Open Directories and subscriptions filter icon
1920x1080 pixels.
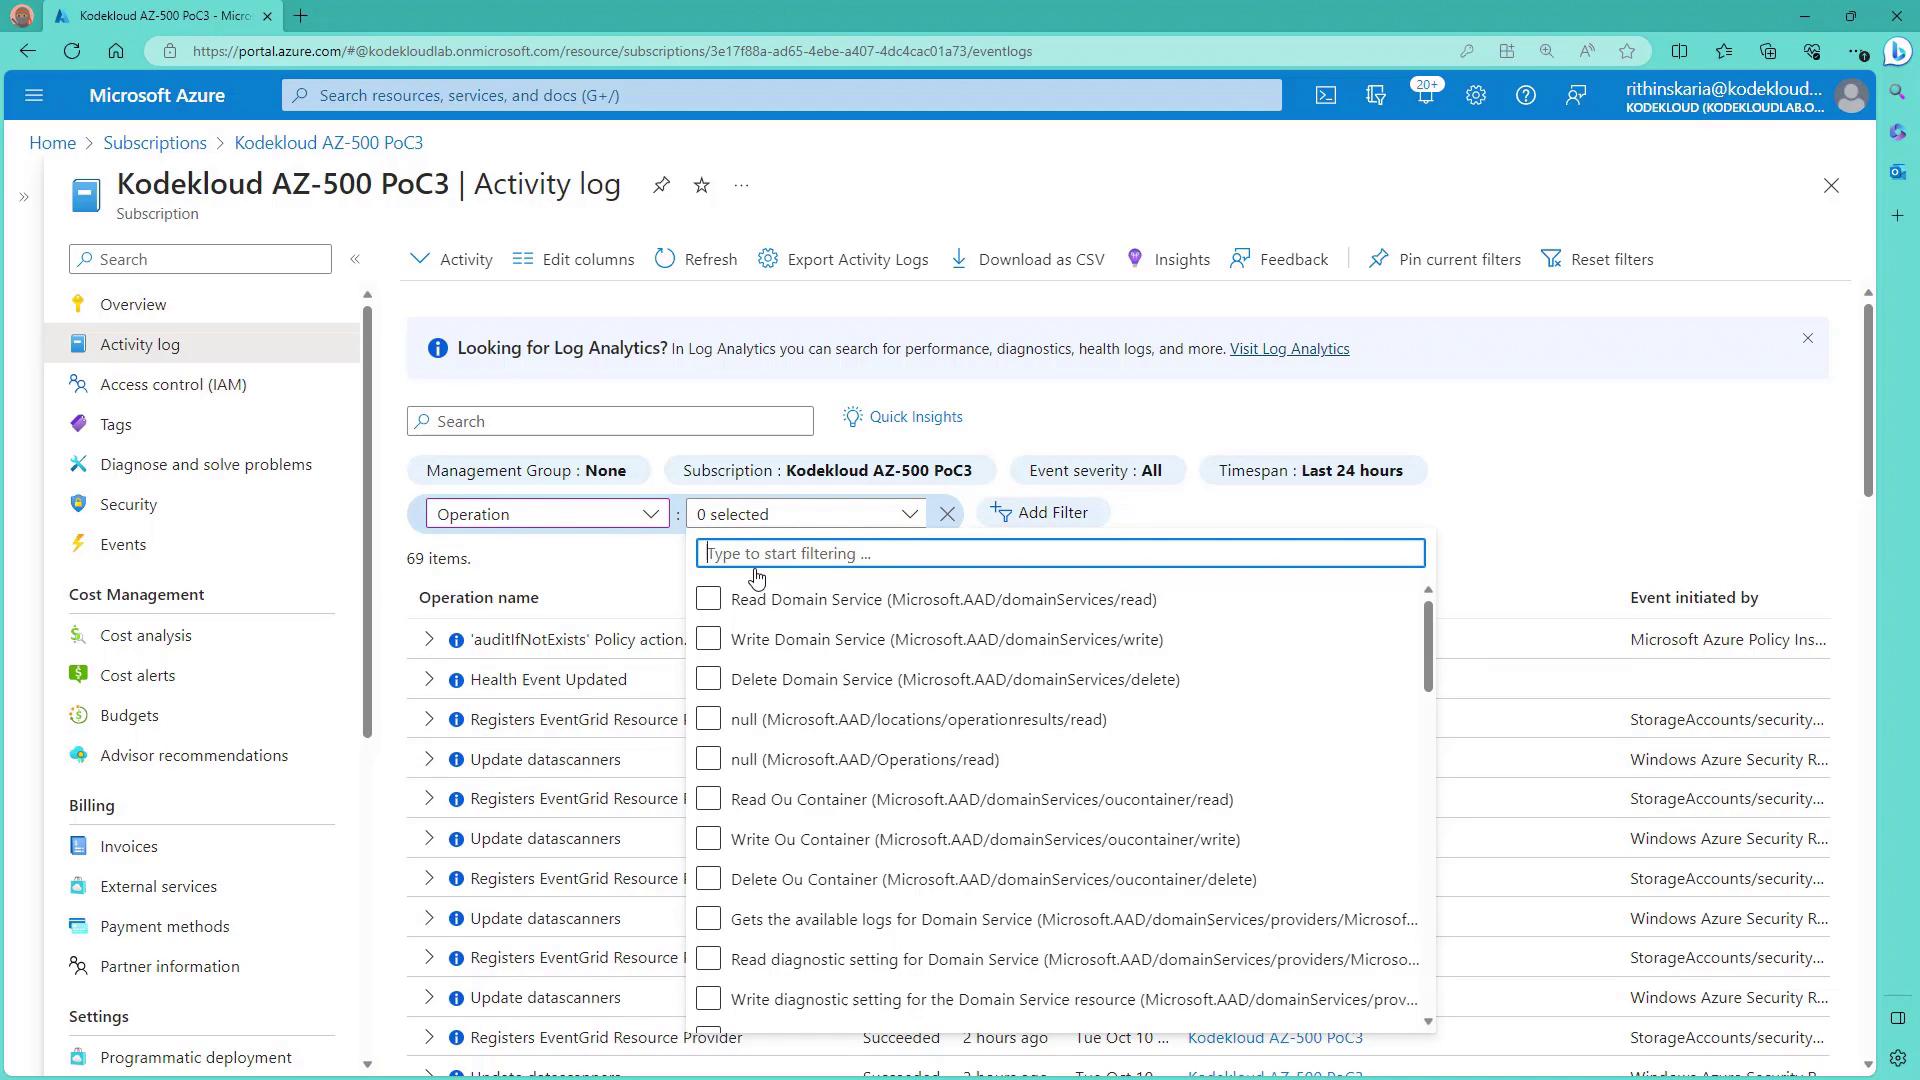tap(1376, 95)
